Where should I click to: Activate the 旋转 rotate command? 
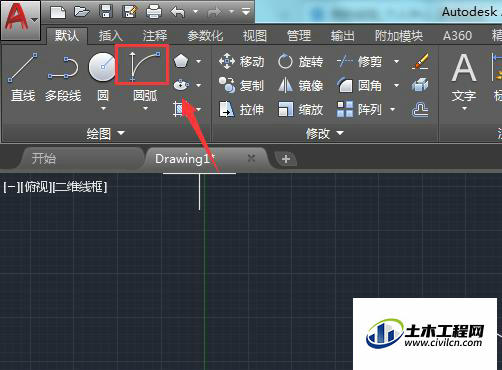pyautogui.click(x=300, y=62)
